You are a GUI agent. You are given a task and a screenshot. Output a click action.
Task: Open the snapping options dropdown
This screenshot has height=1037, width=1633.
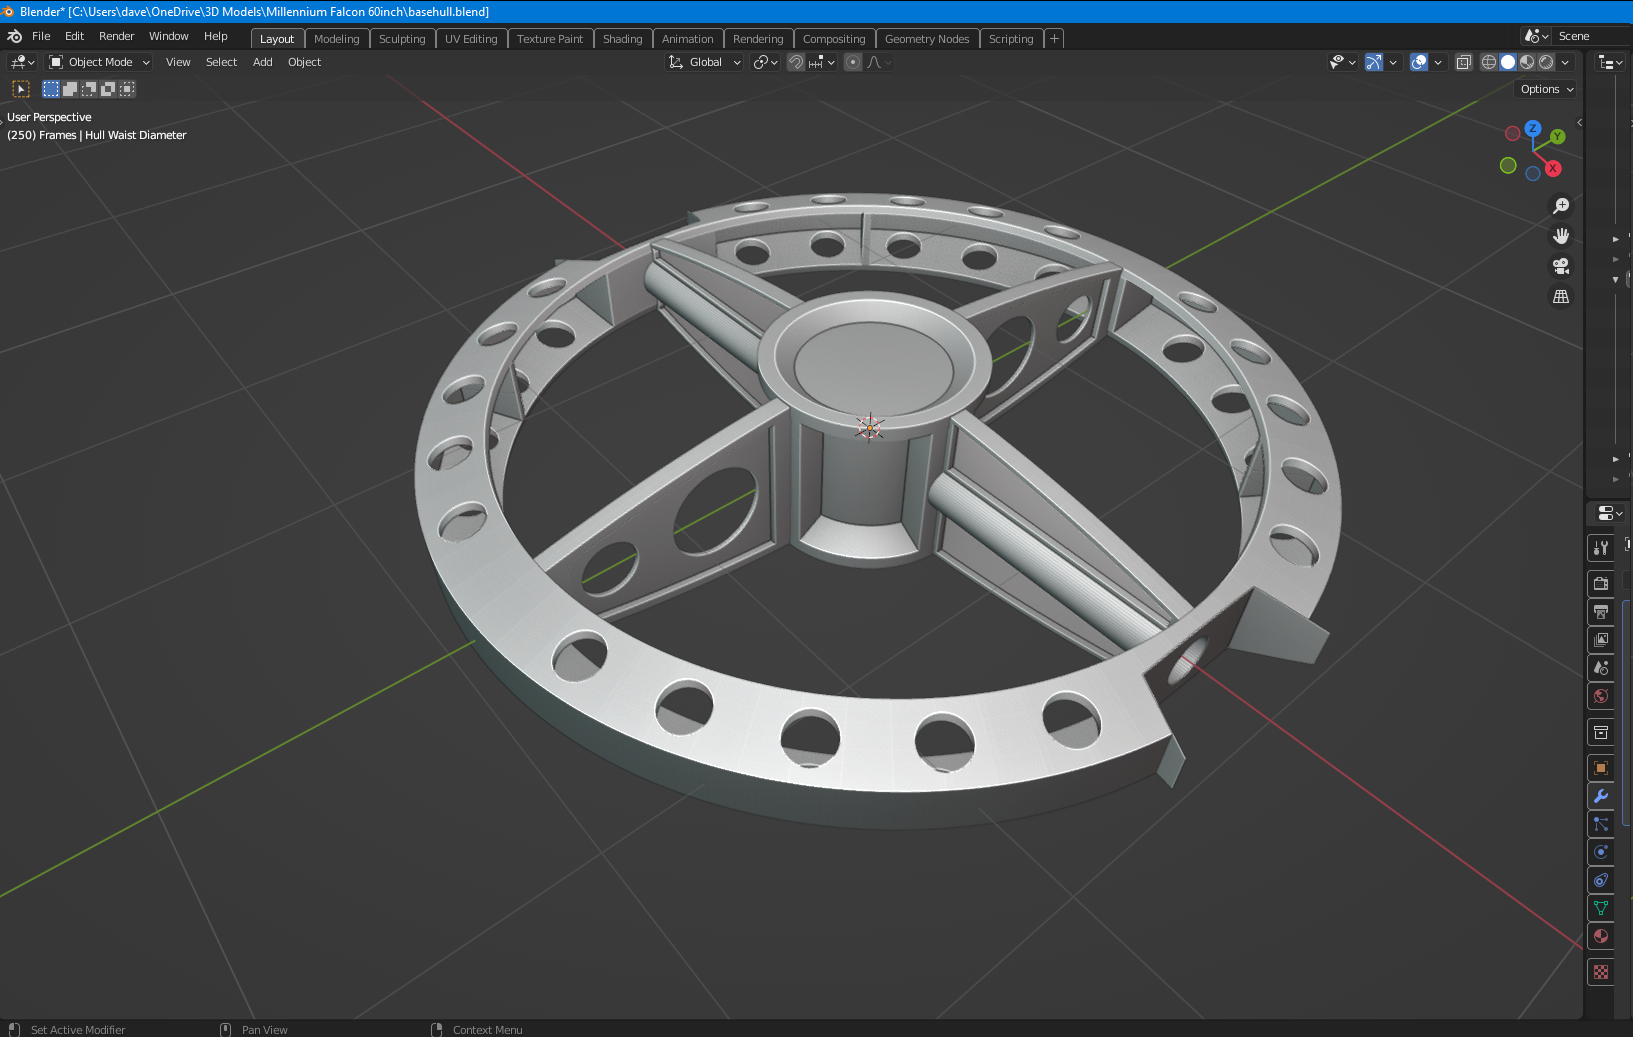click(822, 62)
